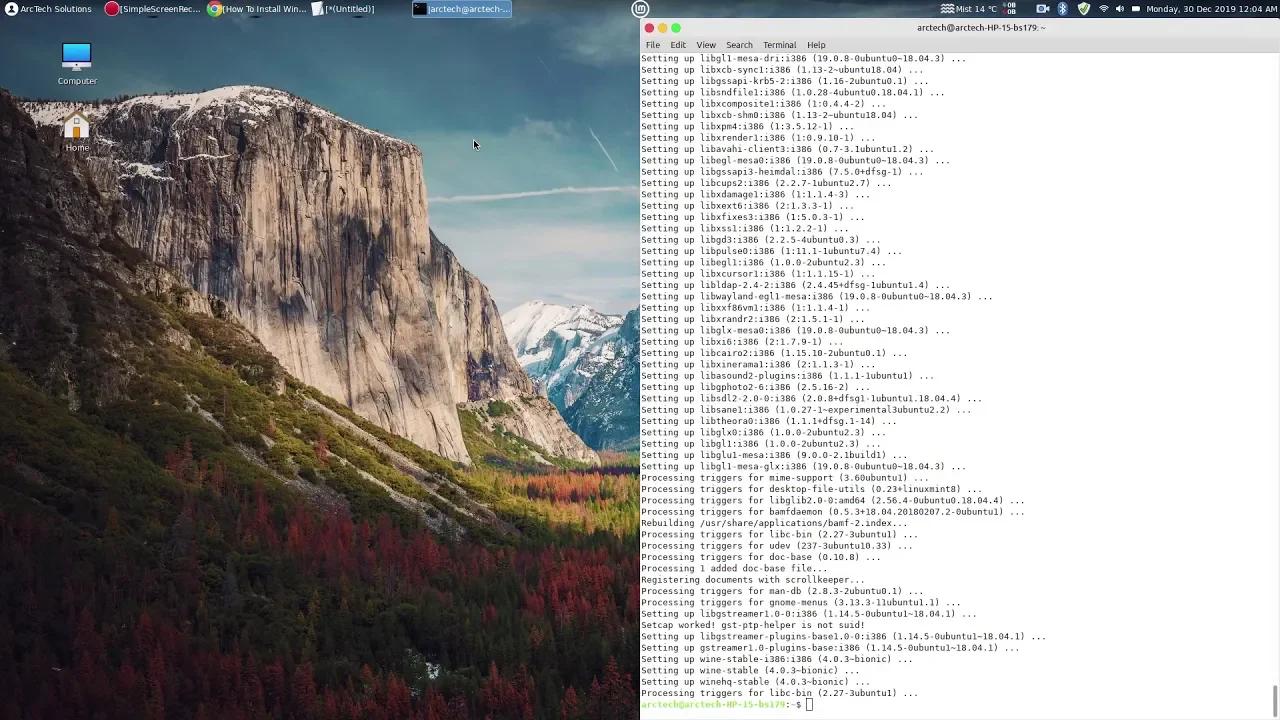Open the Wi-Fi network tray icon
The height and width of the screenshot is (720, 1280).
[x=1104, y=9]
